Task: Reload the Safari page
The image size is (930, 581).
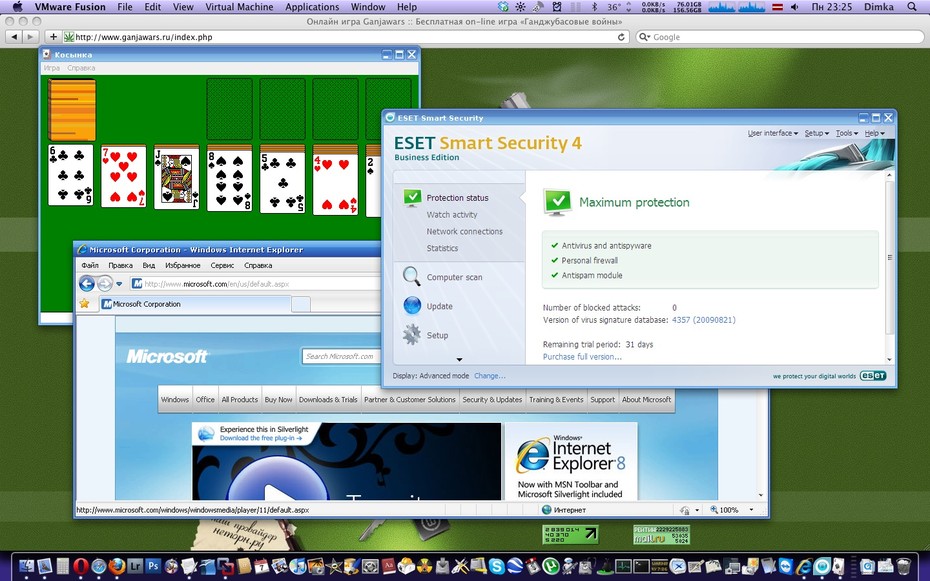Action: (x=621, y=37)
